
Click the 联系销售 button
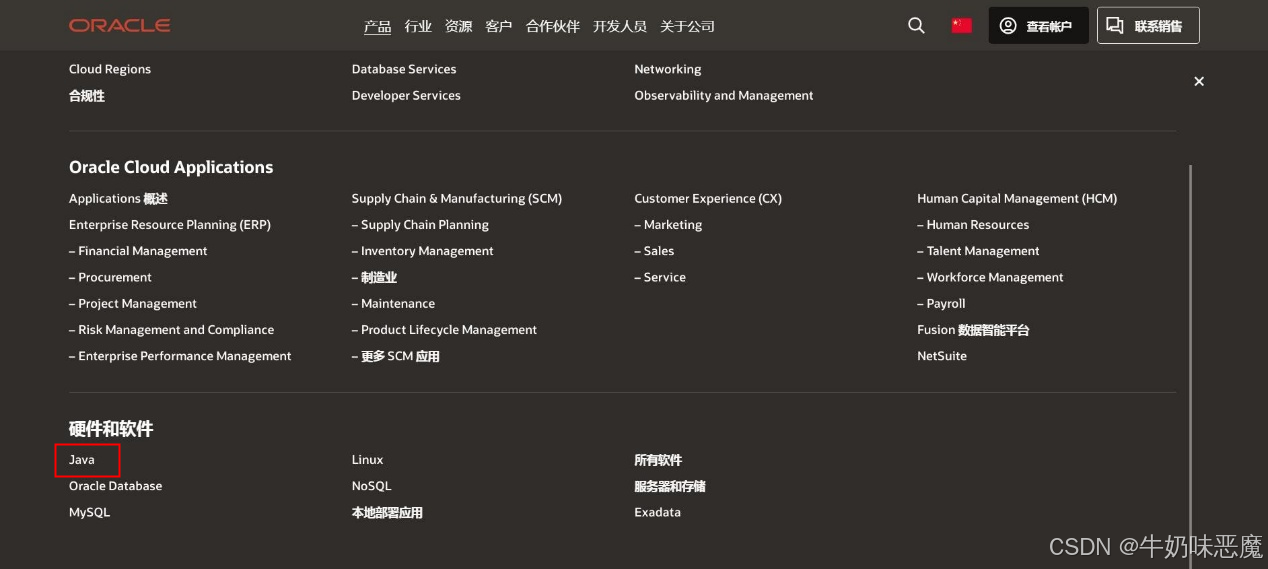click(x=1148, y=25)
